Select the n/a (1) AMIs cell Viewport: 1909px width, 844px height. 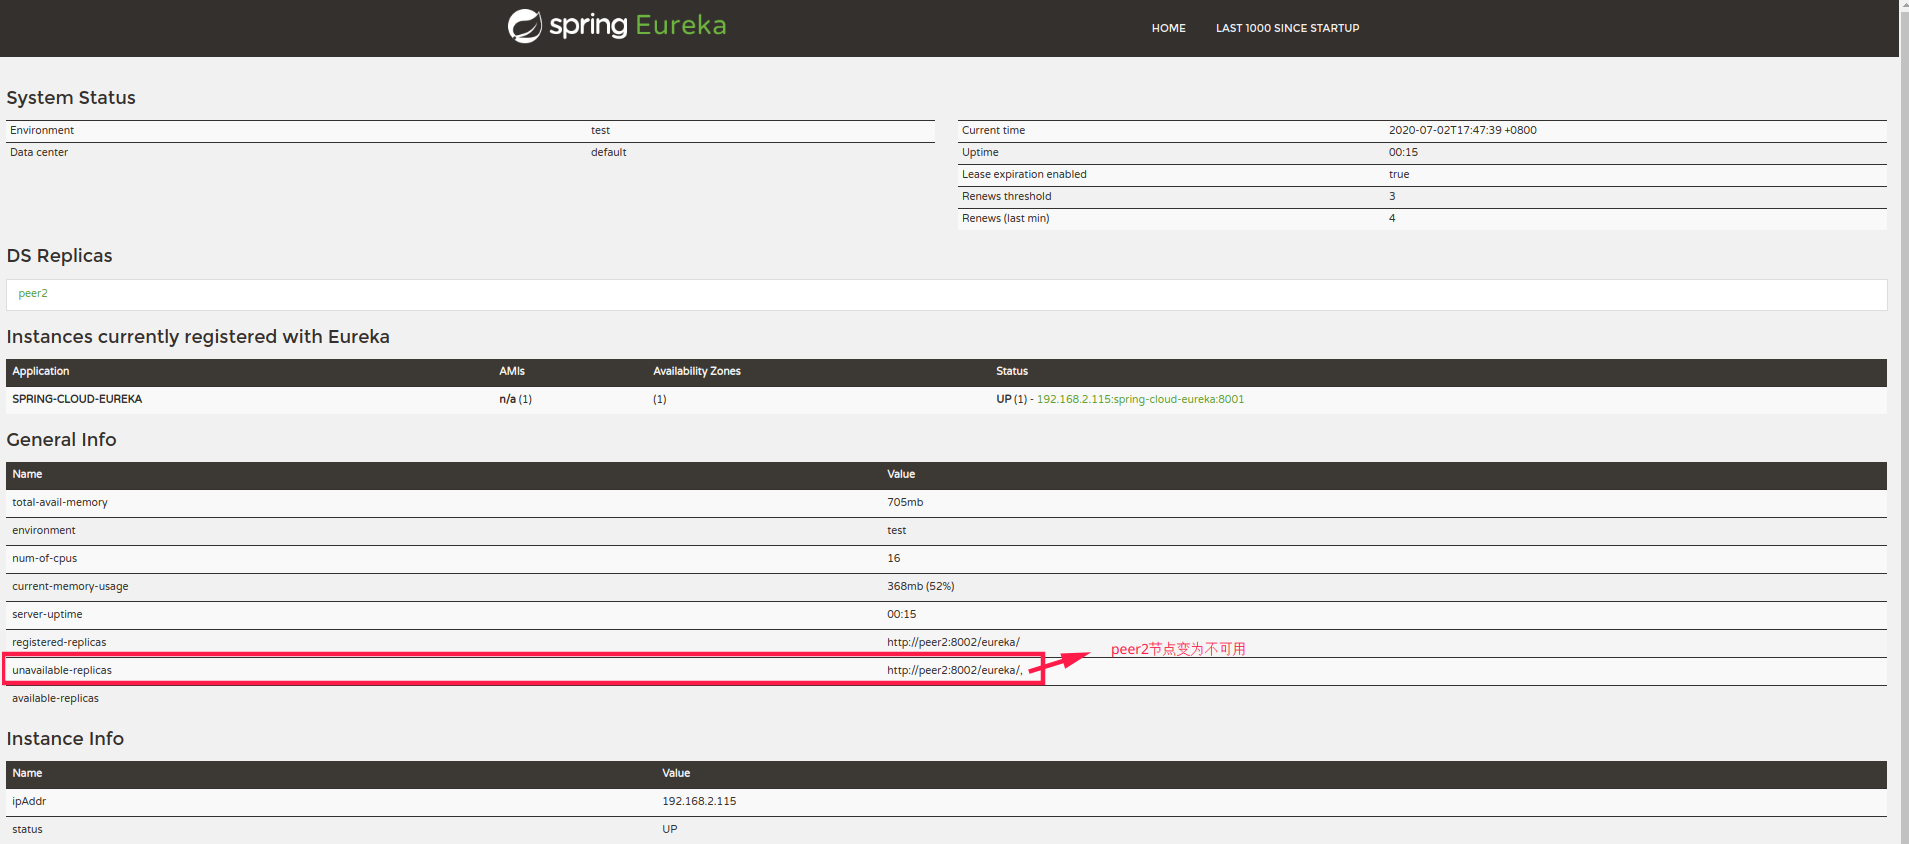[515, 399]
